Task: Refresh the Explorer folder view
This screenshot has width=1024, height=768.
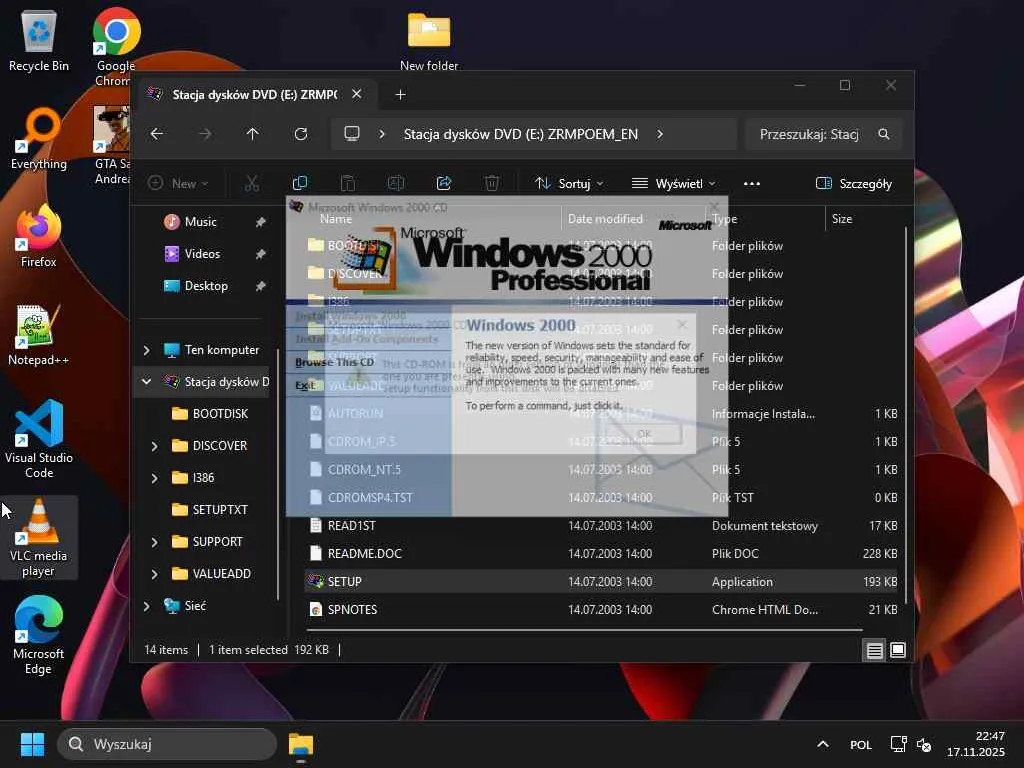Action: tap(300, 134)
